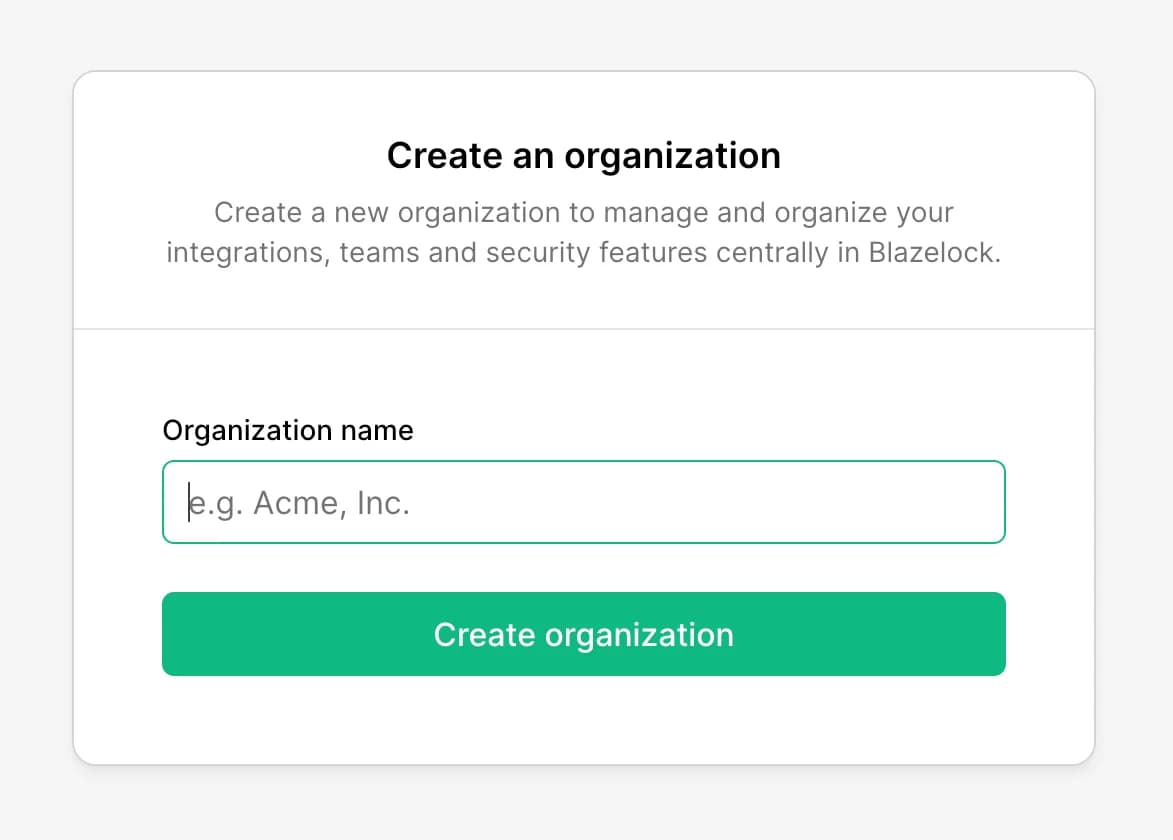Click the placeholder text e.g. Acme, Inc.

point(302,502)
